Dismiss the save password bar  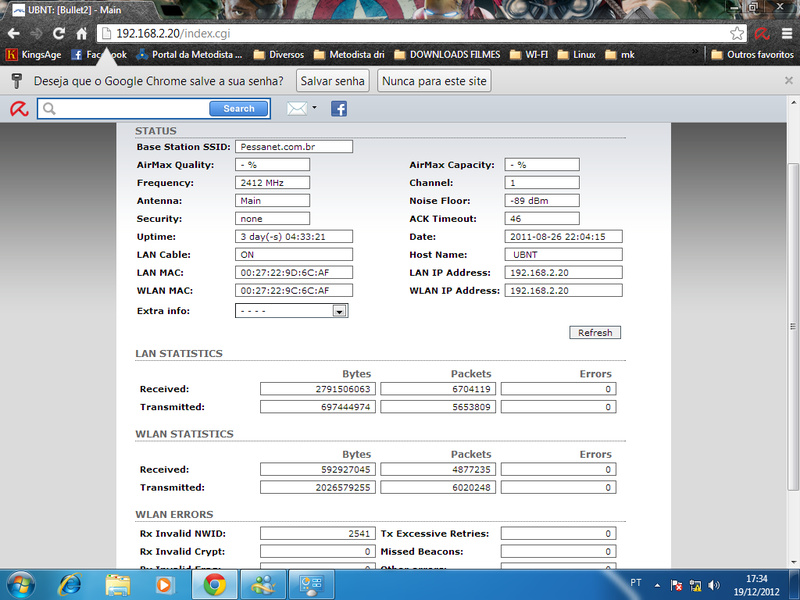[x=789, y=81]
